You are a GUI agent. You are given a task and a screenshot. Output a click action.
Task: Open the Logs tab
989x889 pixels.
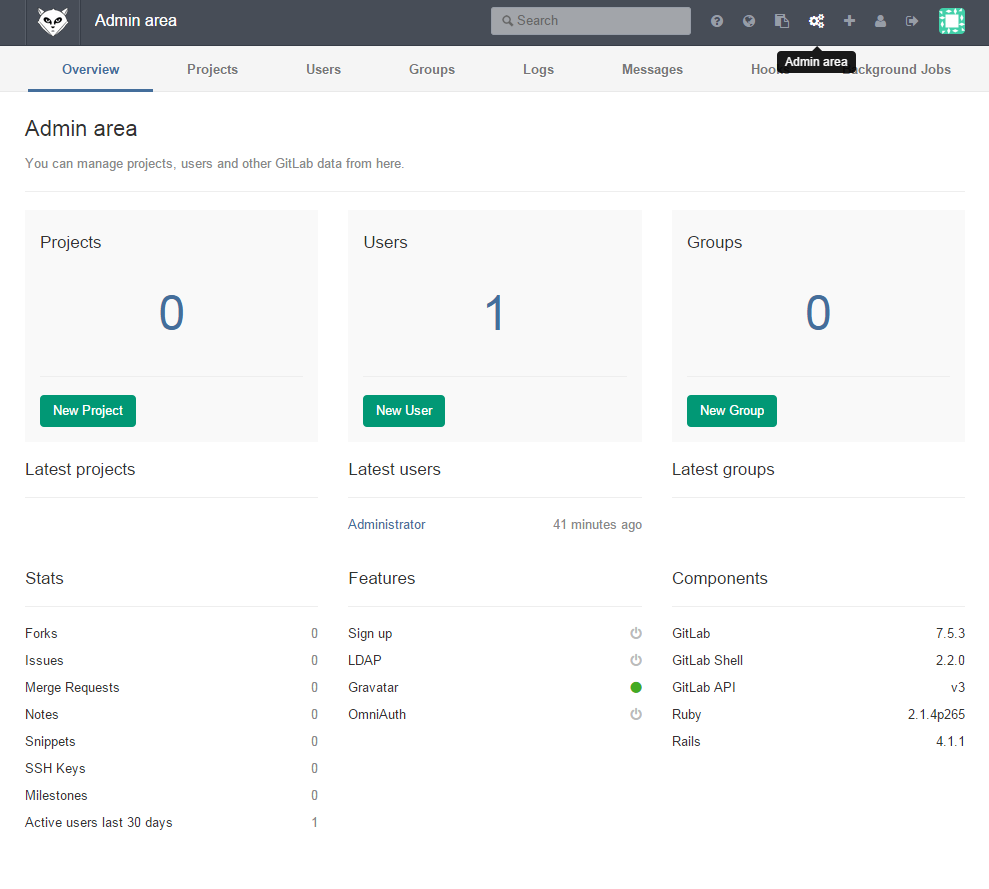pos(538,69)
